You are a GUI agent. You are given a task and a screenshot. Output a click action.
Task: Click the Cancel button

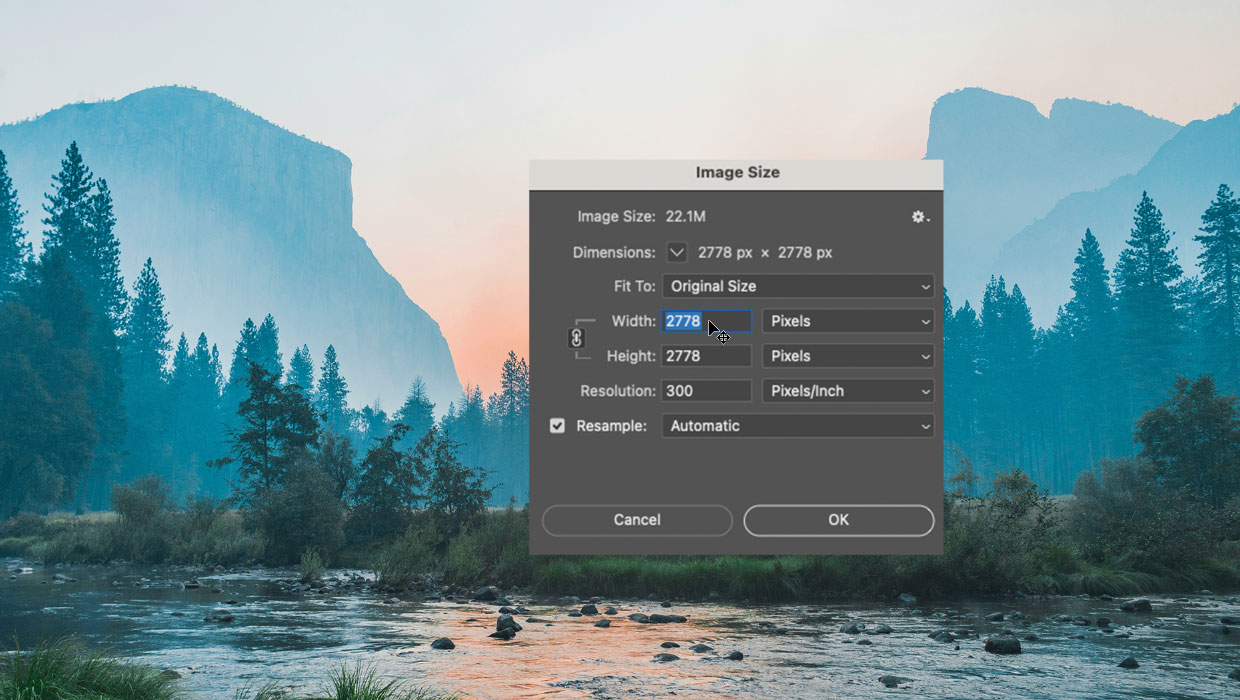click(637, 520)
